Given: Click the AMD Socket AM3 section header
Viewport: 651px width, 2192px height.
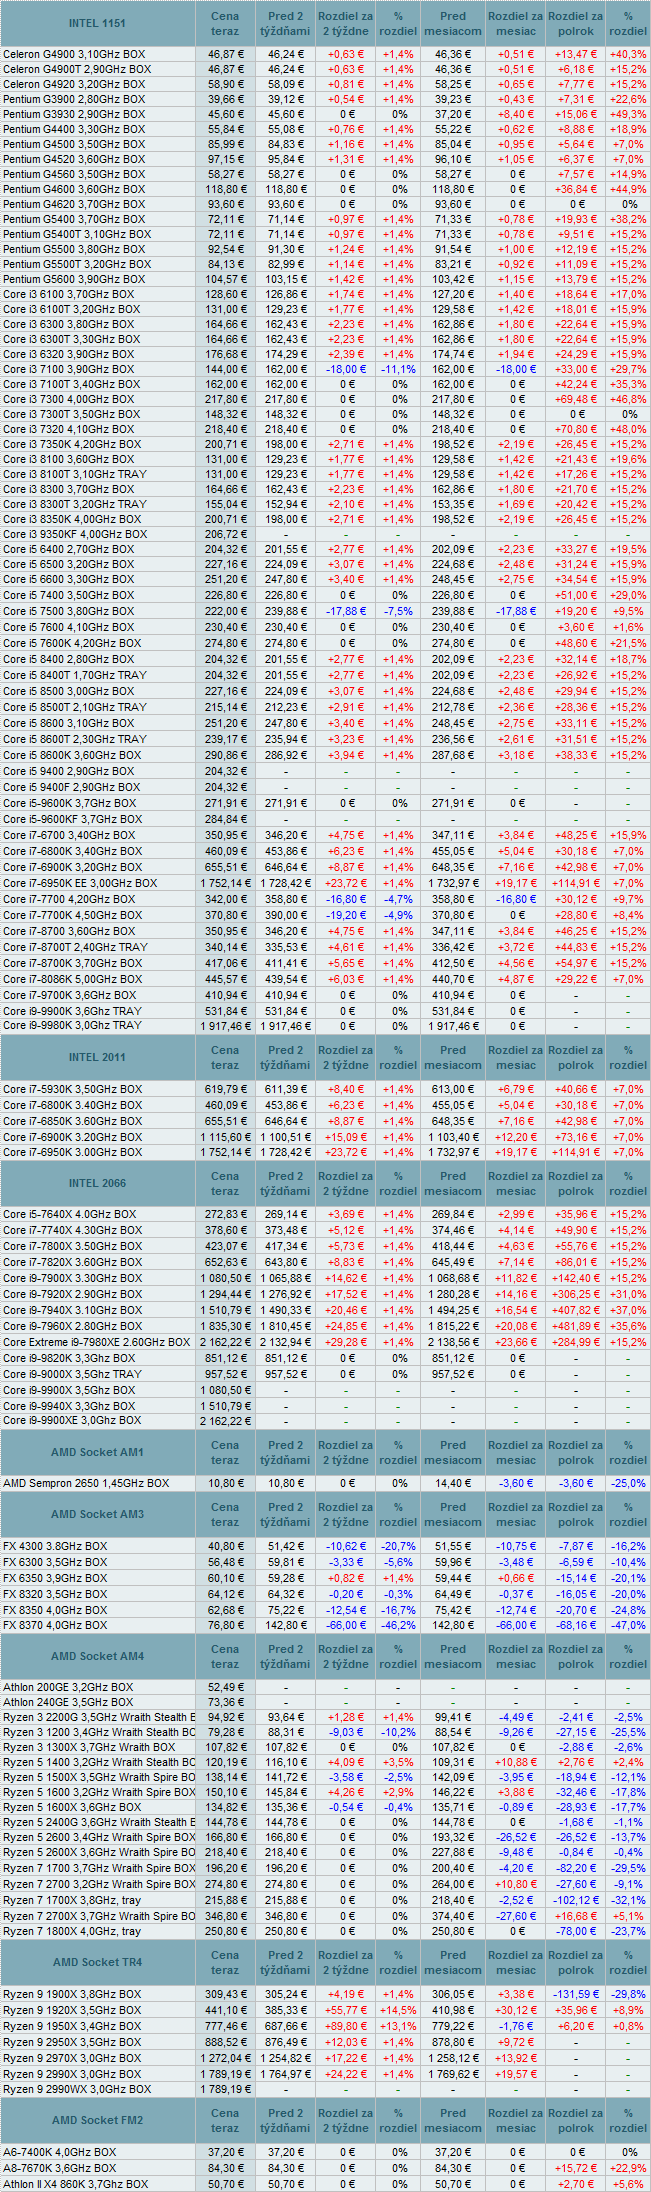Looking at the screenshot, I should coord(98,1514).
